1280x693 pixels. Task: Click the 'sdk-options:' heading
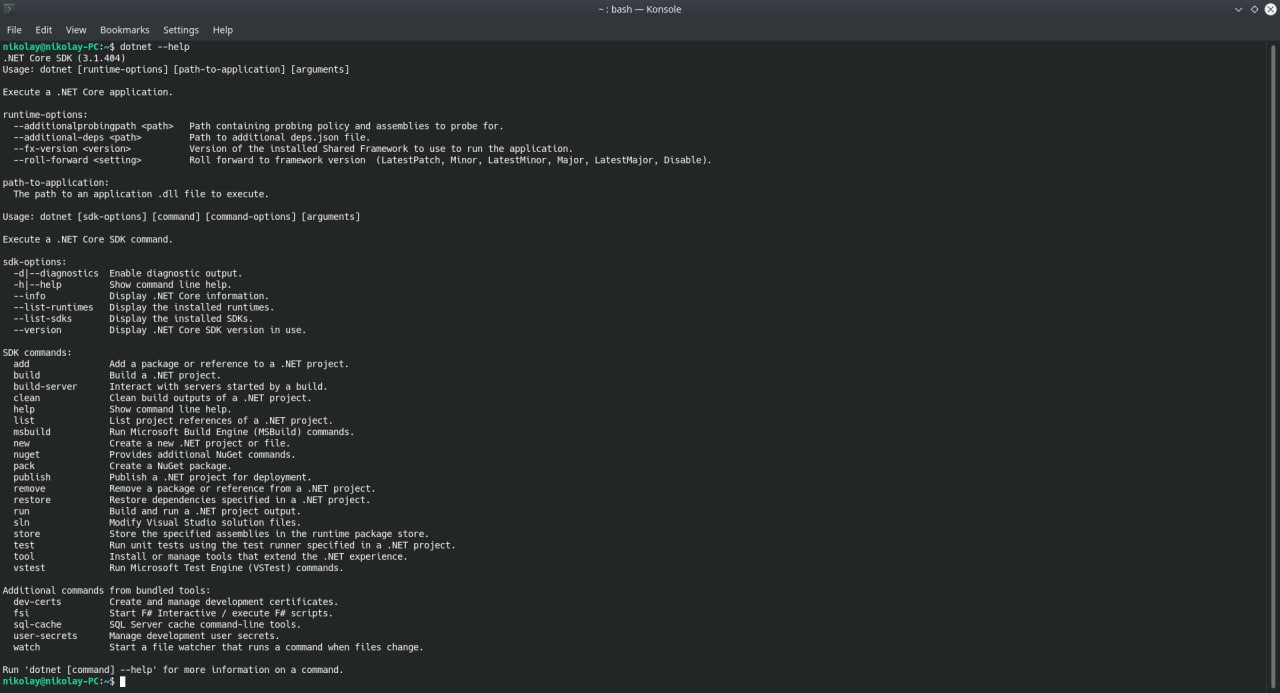pos(35,262)
